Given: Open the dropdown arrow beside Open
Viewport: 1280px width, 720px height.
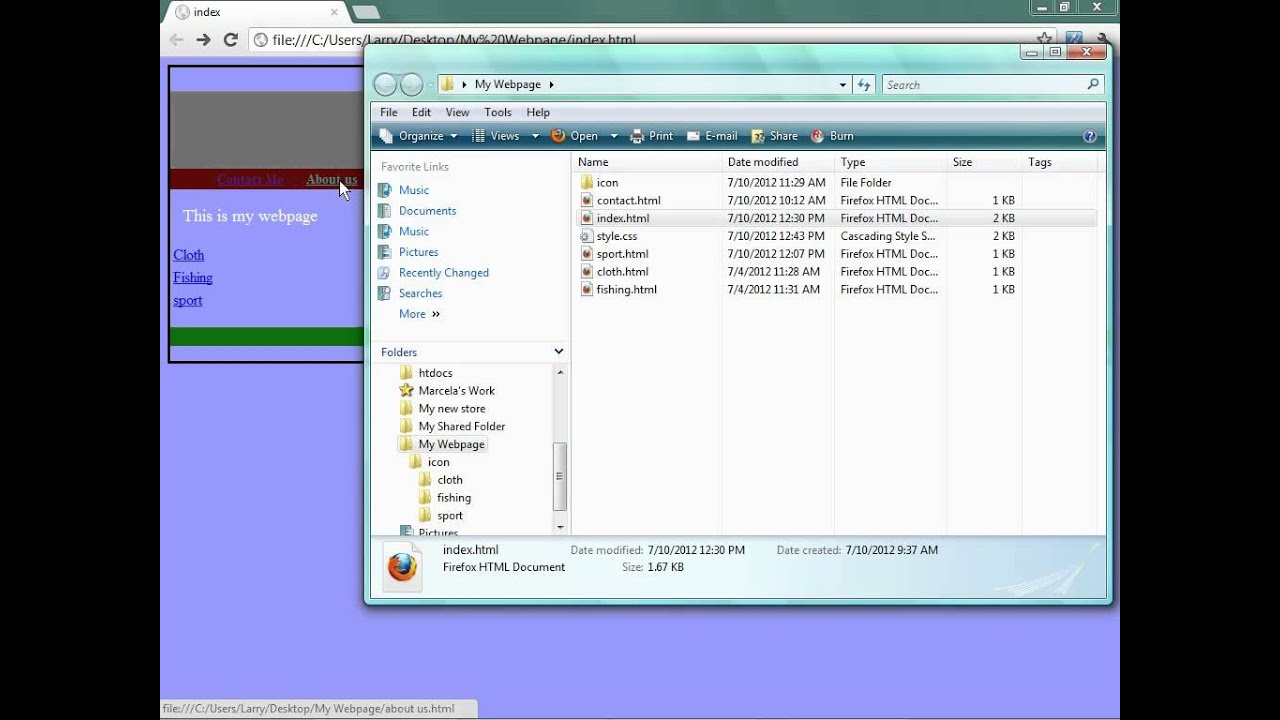Looking at the screenshot, I should pos(613,136).
